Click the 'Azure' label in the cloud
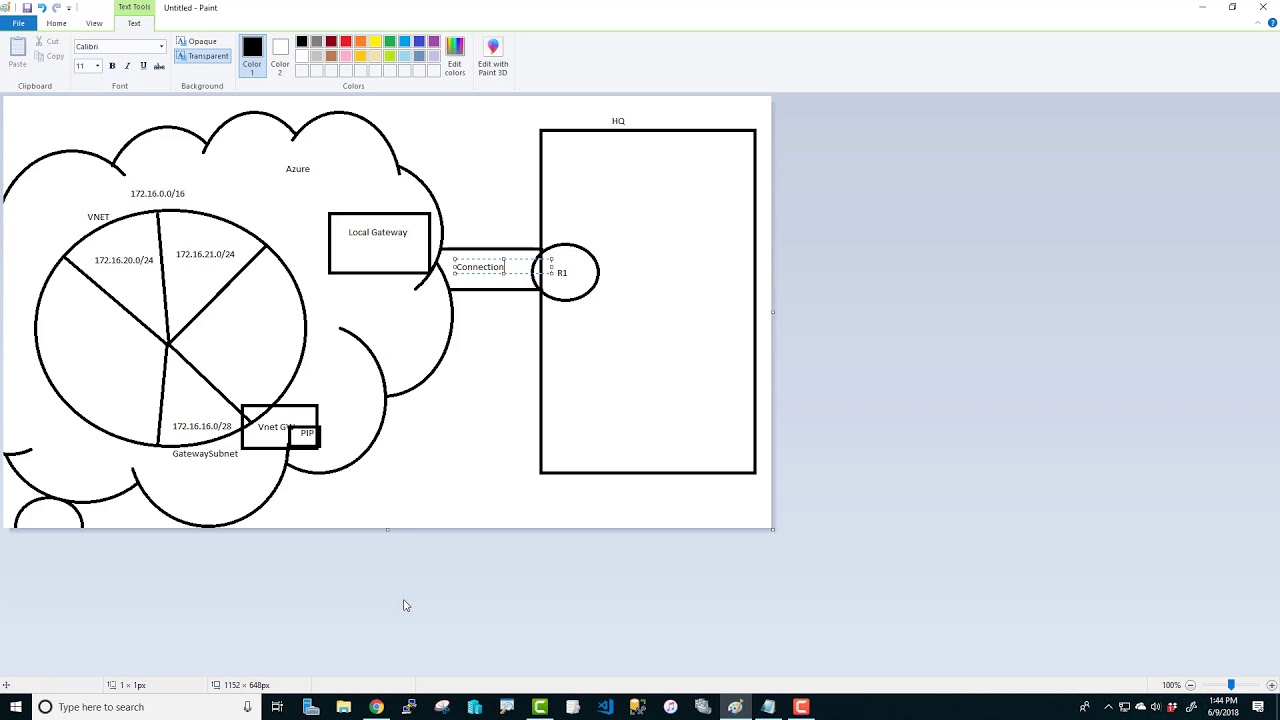 (x=298, y=169)
